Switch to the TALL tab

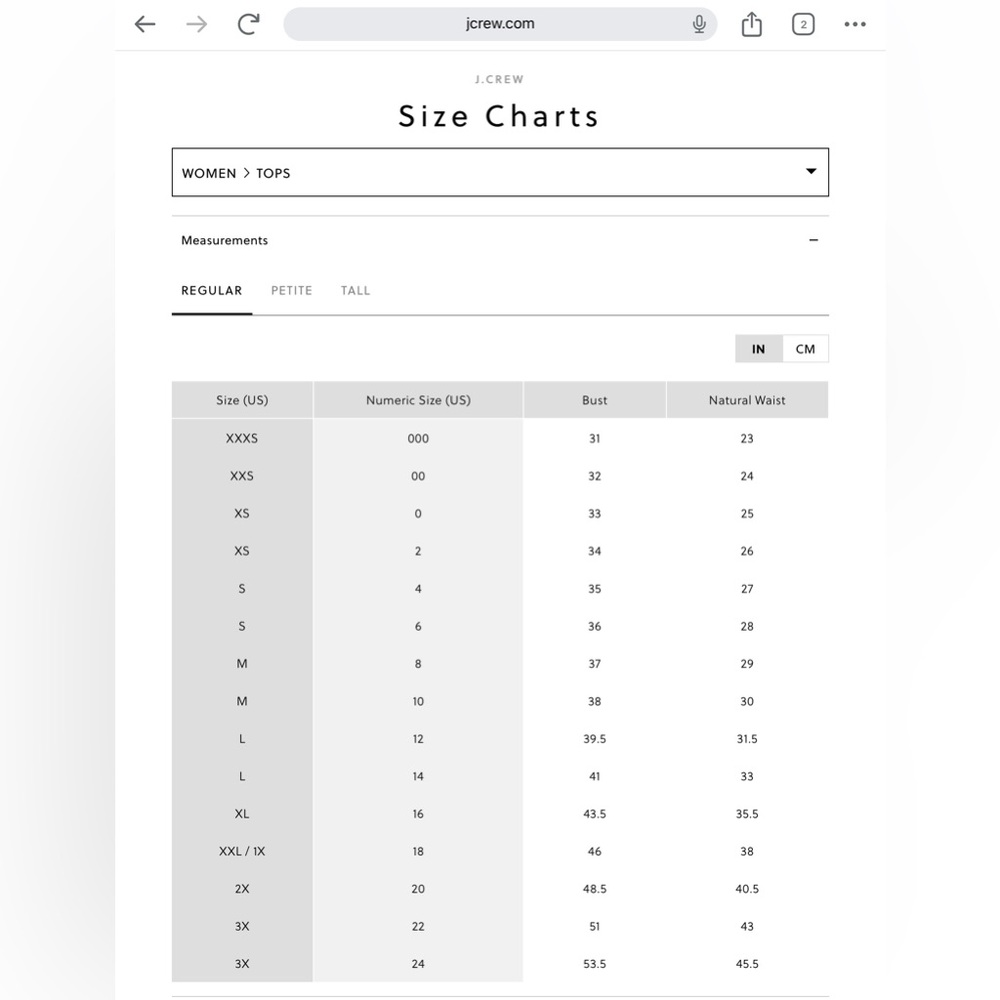[x=355, y=291]
